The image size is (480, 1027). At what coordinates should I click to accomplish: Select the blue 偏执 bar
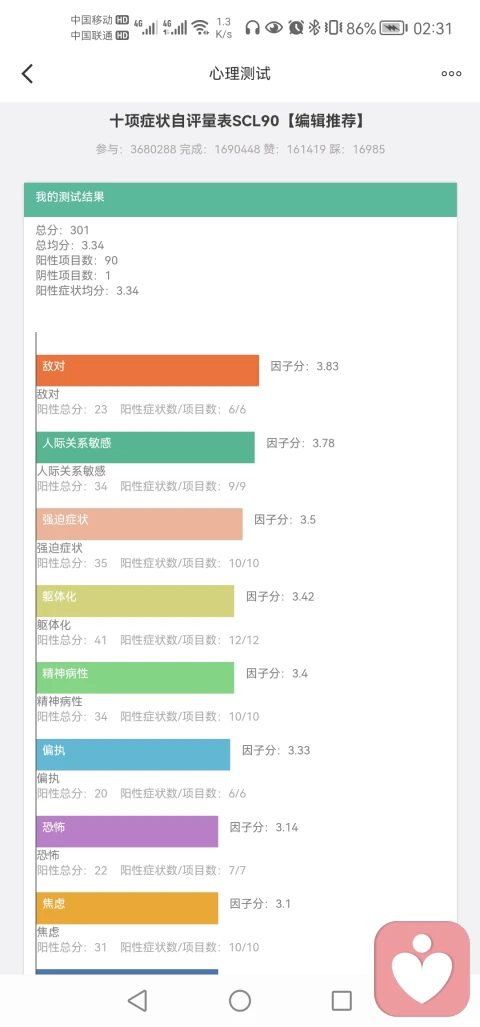tap(133, 755)
